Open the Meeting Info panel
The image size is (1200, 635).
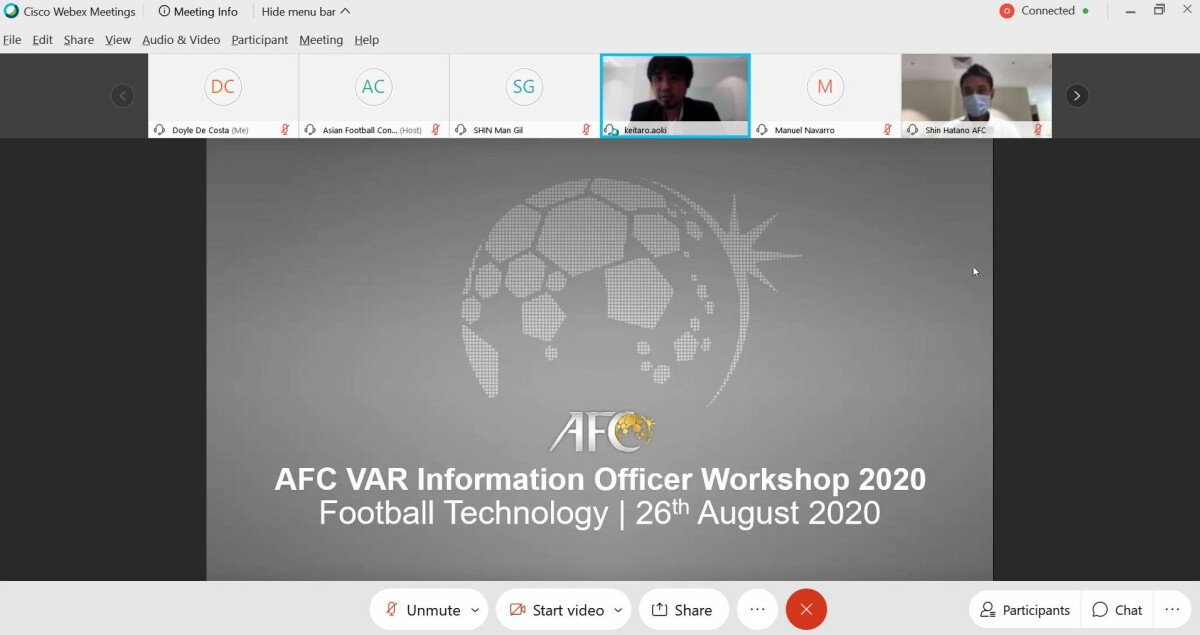198,12
